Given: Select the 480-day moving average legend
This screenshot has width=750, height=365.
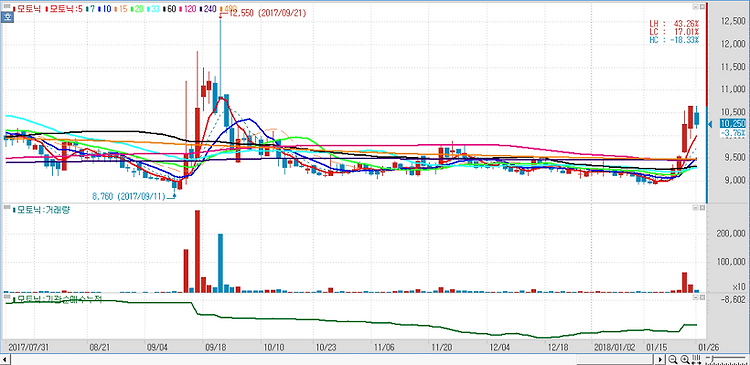Looking at the screenshot, I should click(229, 9).
